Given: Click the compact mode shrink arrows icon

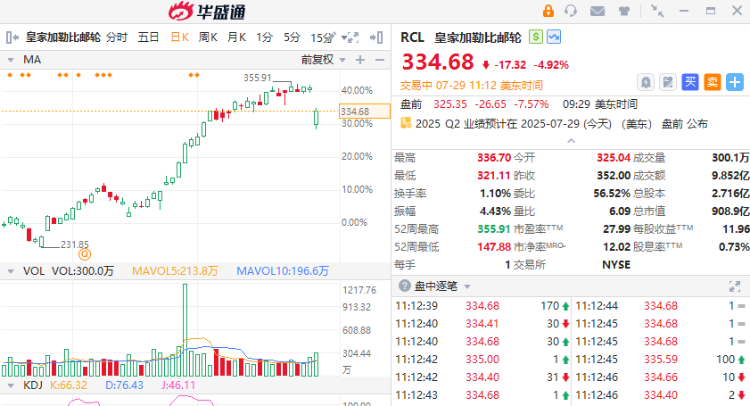Looking at the screenshot, I should tap(657, 11).
